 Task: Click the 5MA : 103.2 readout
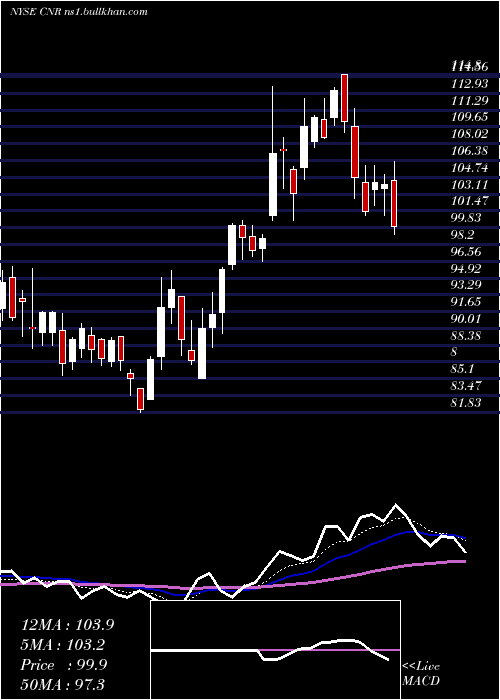point(63,645)
